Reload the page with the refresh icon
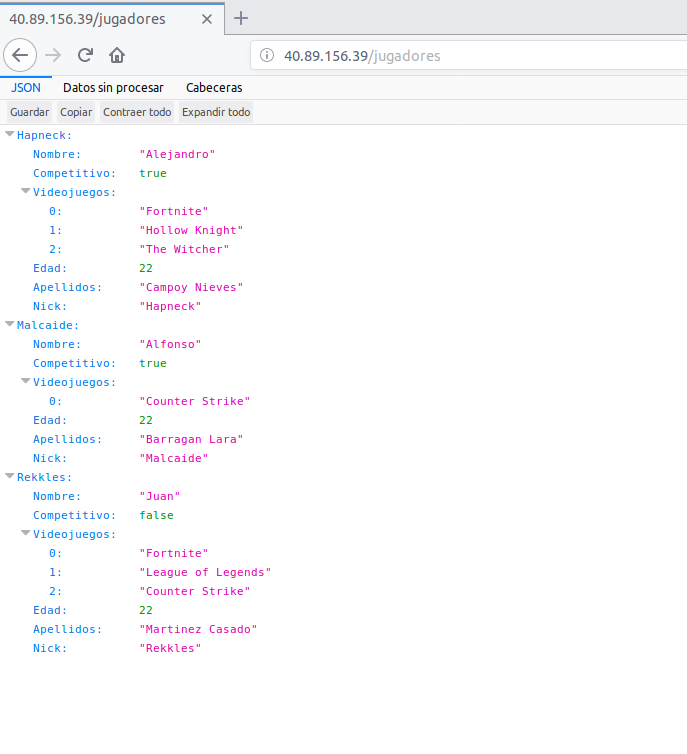 [x=85, y=55]
